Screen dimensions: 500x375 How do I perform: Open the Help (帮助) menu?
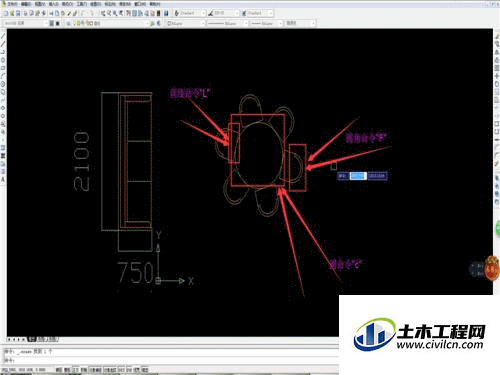(155, 4)
